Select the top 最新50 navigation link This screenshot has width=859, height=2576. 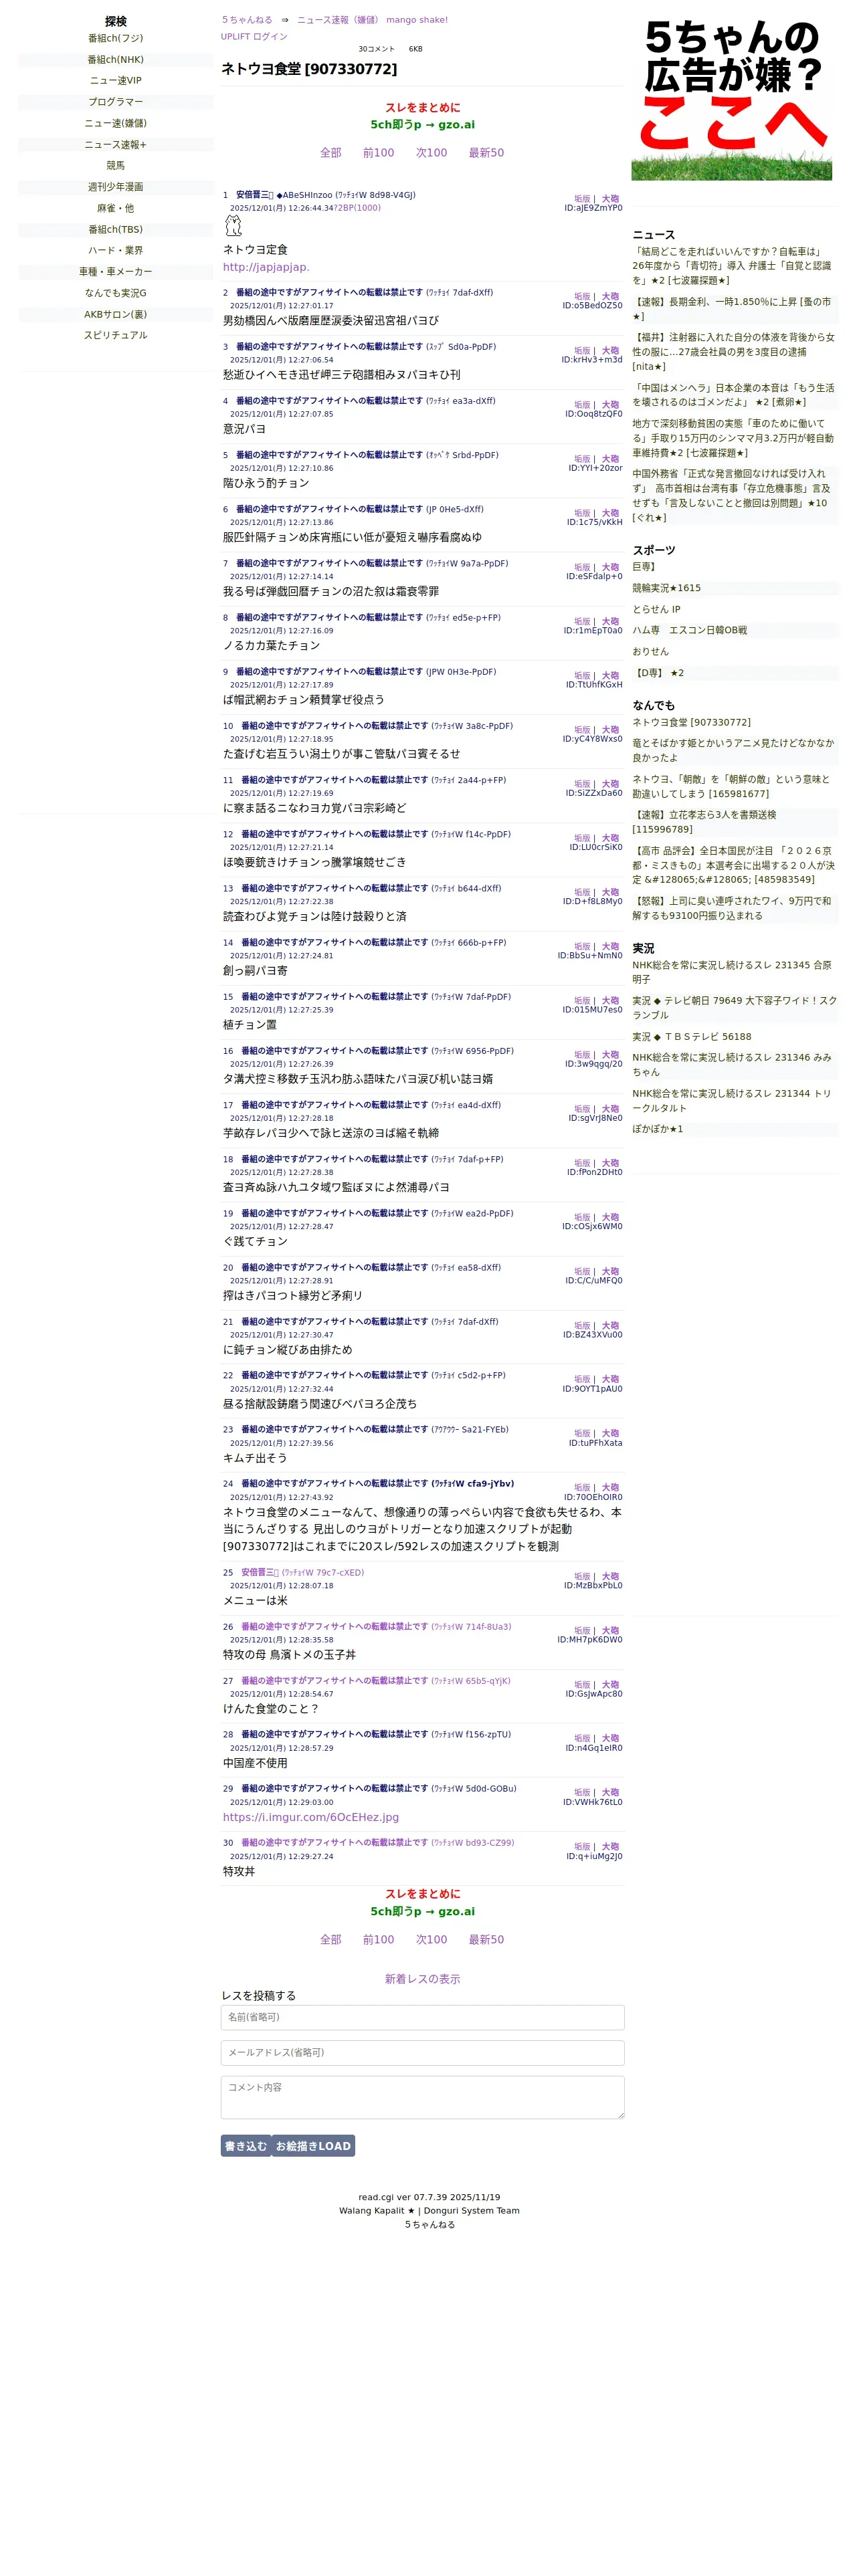(x=486, y=153)
